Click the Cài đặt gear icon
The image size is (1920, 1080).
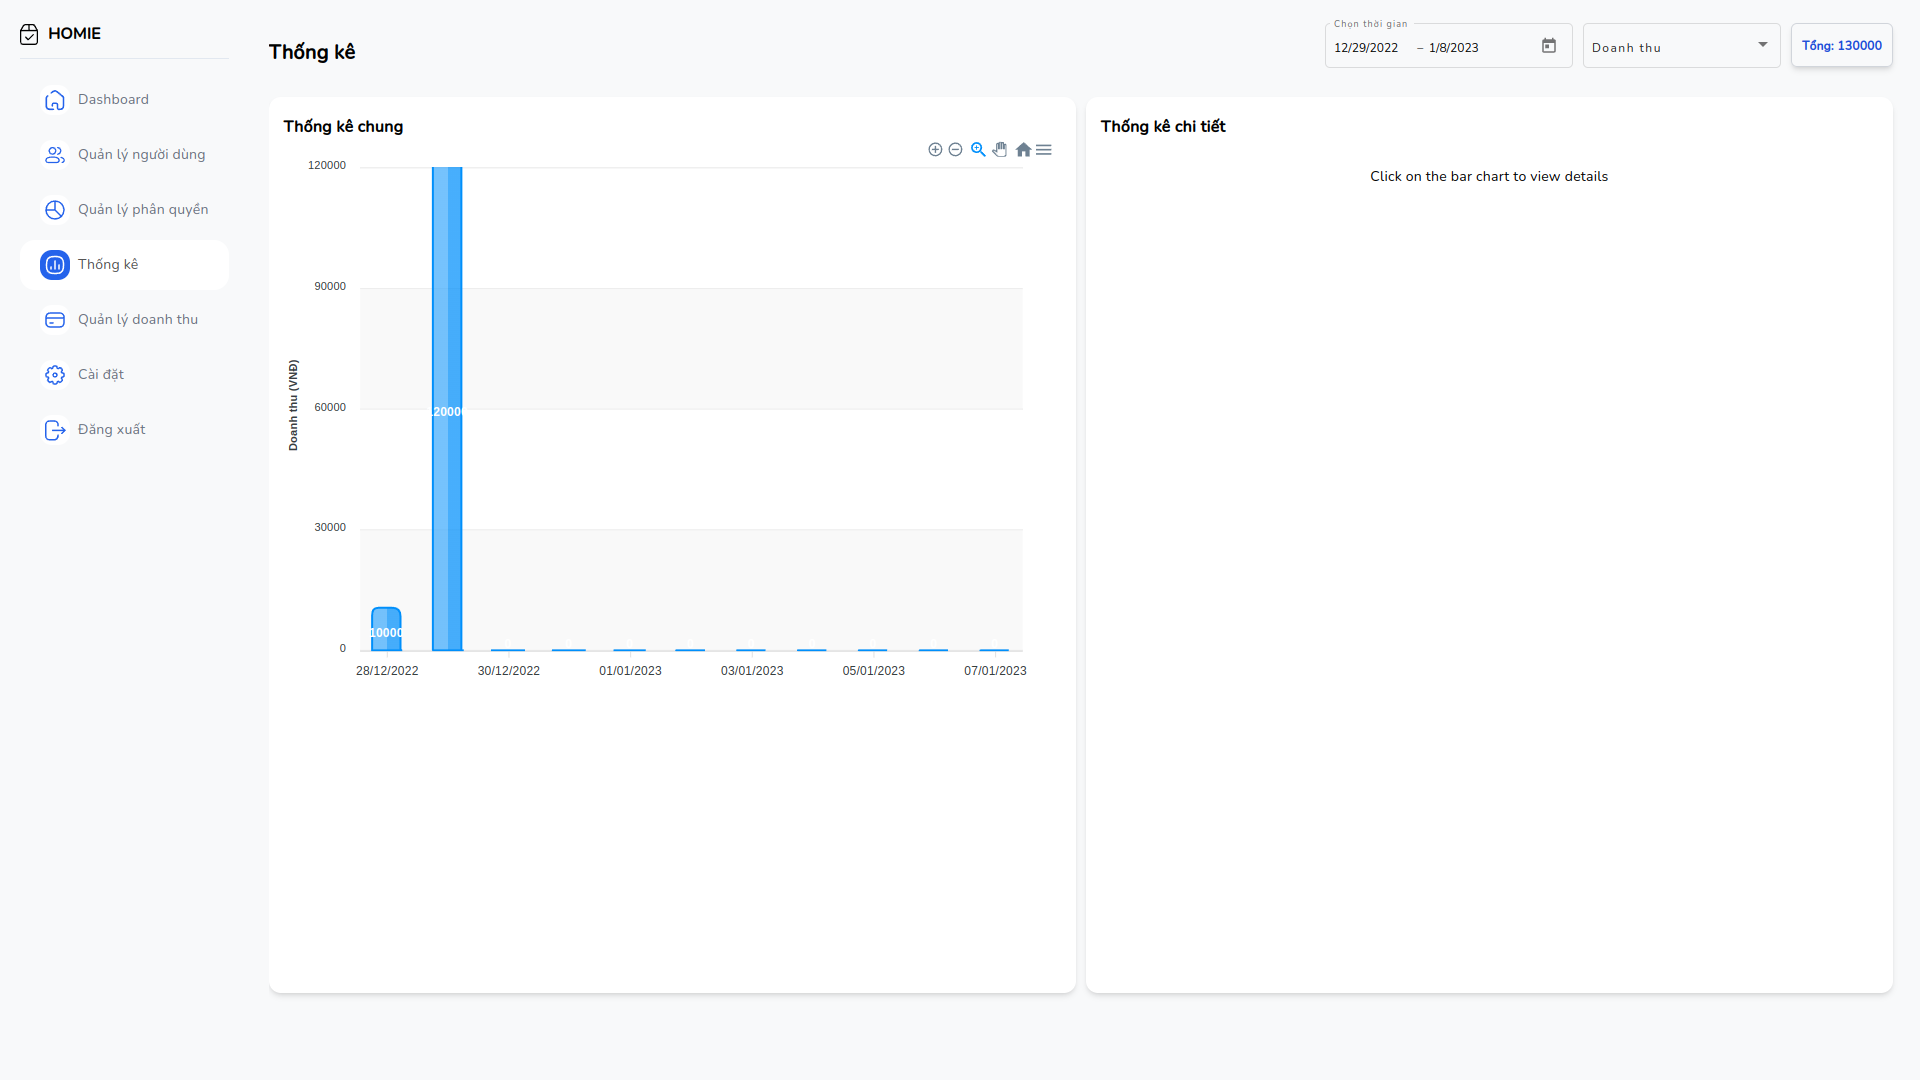(55, 375)
